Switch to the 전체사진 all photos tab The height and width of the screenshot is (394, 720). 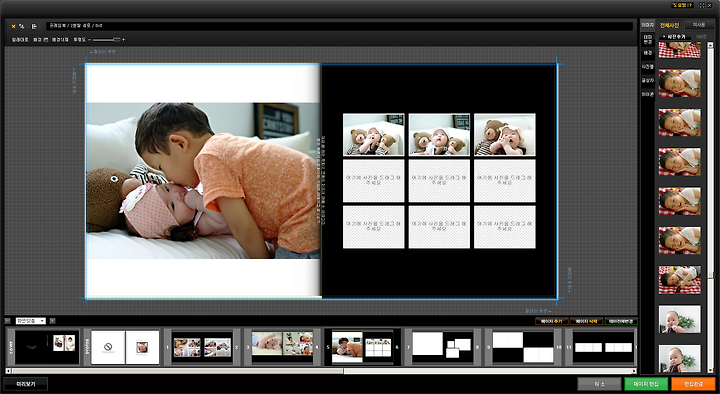(x=669, y=25)
